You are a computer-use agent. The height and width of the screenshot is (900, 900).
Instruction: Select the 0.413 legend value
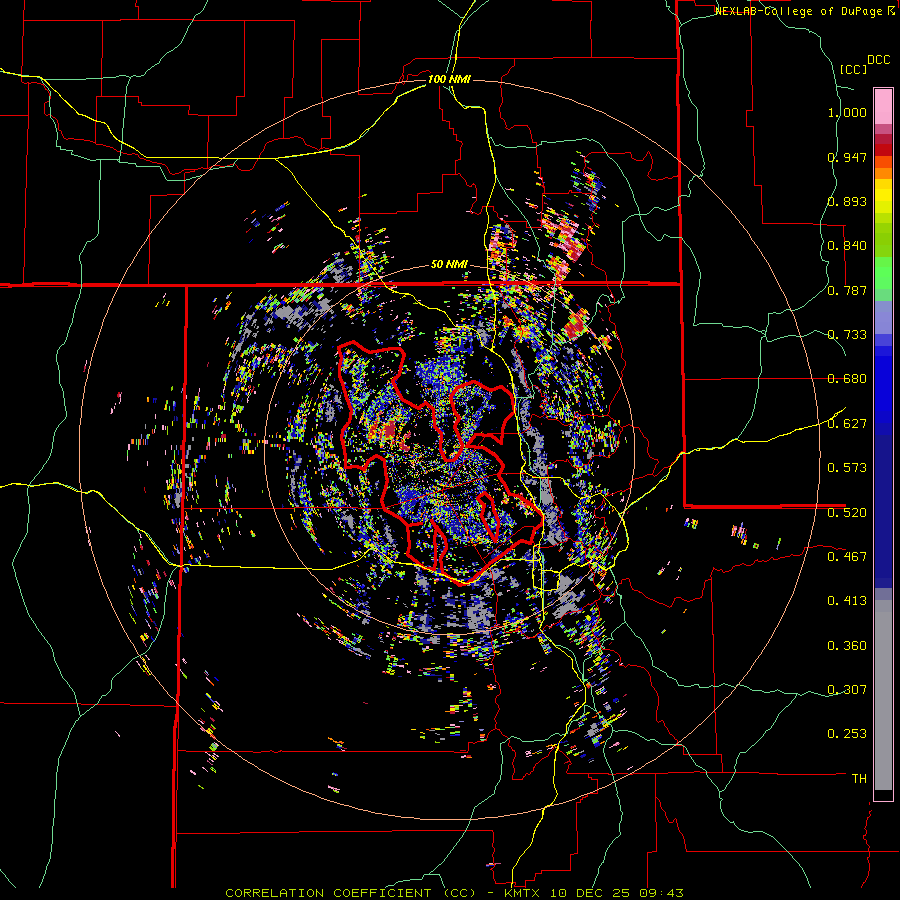(847, 601)
